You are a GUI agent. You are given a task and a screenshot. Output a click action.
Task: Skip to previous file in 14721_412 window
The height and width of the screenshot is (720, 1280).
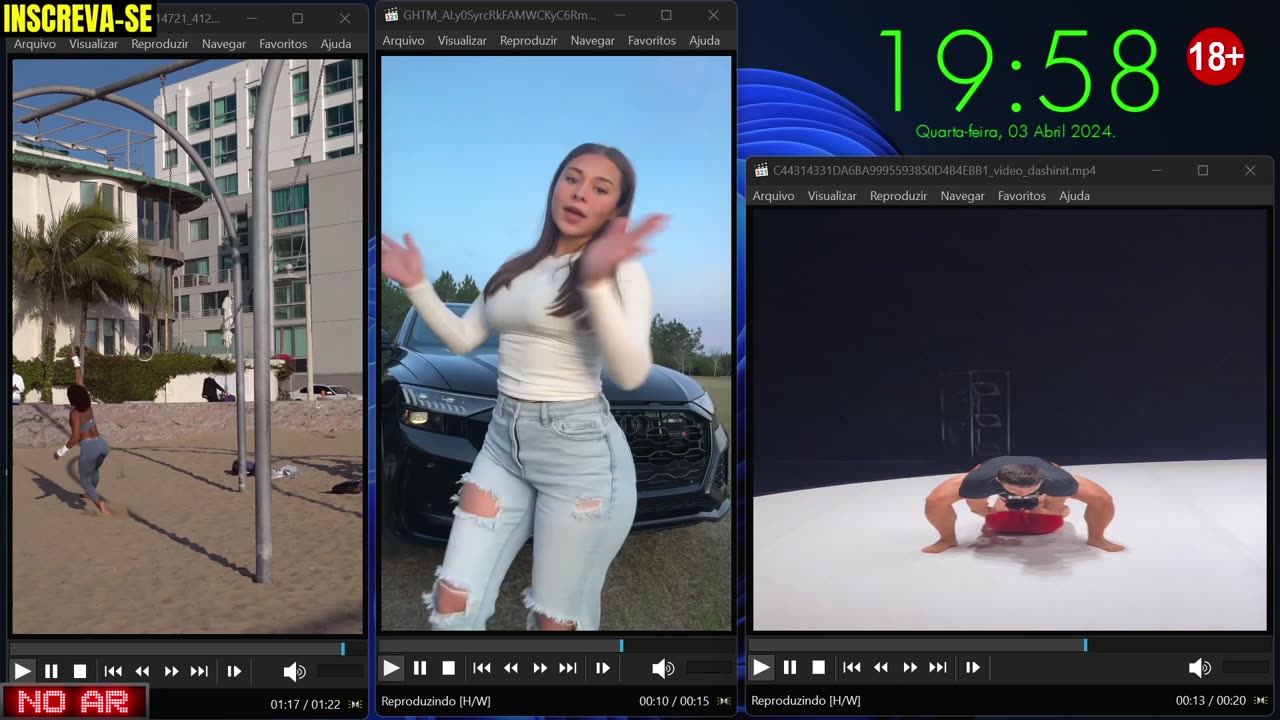pyautogui.click(x=113, y=671)
